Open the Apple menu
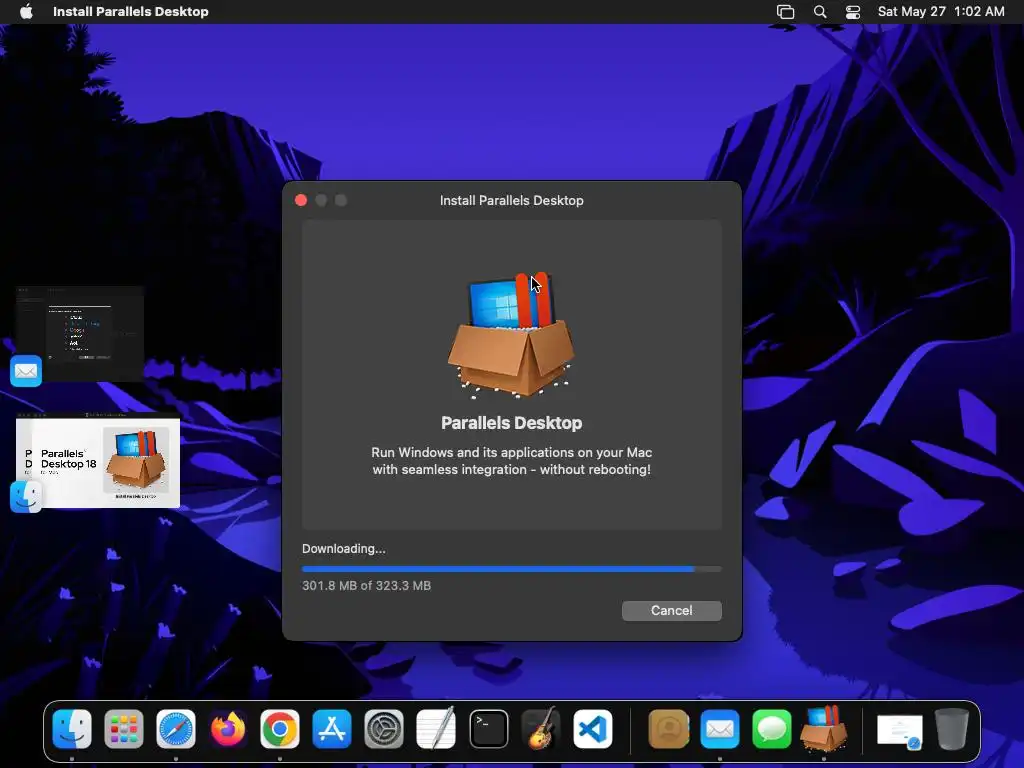The image size is (1024, 768). [26, 12]
